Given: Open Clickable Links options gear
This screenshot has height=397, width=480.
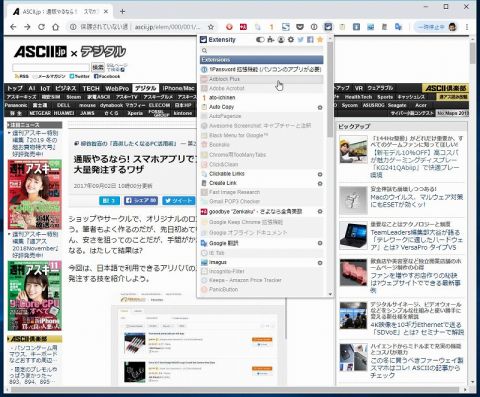Looking at the screenshot, I should pos(320,174).
